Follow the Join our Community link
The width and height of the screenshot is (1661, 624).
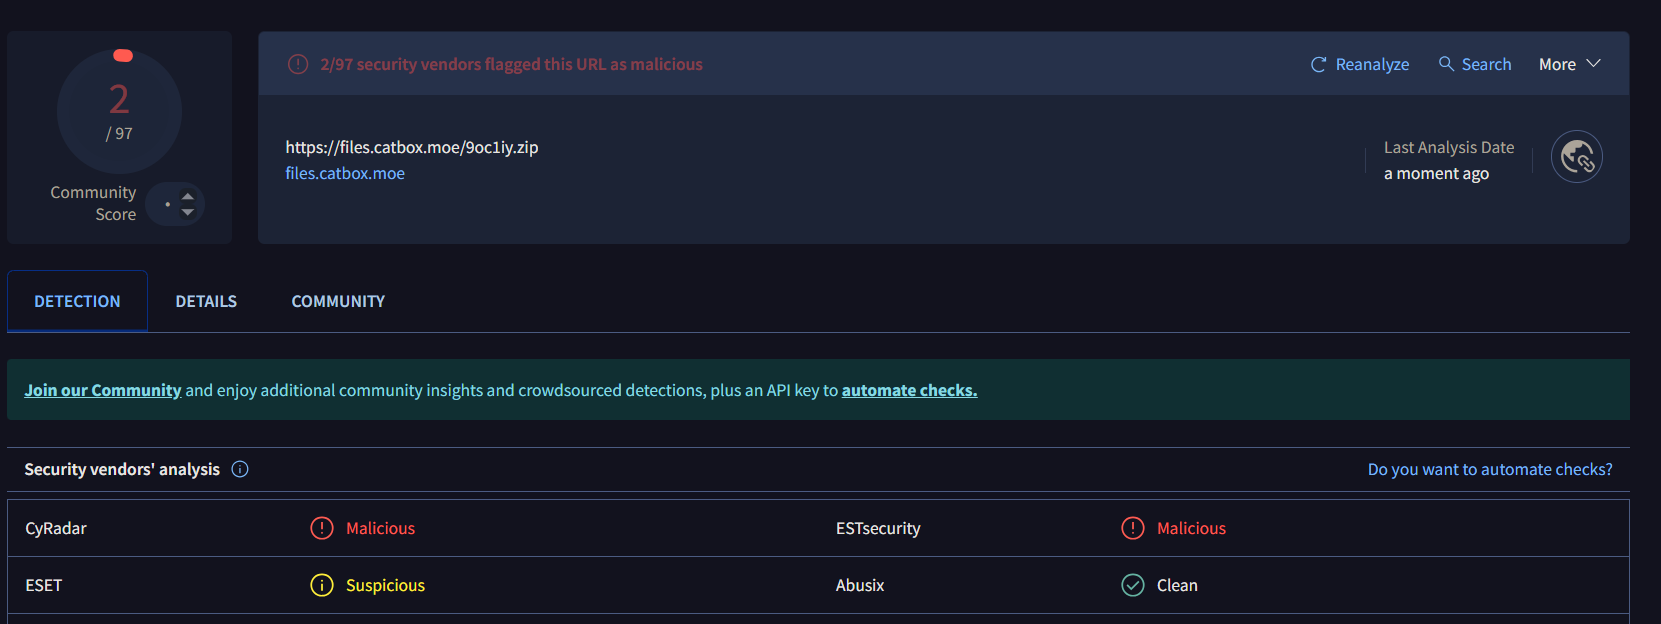tap(103, 390)
